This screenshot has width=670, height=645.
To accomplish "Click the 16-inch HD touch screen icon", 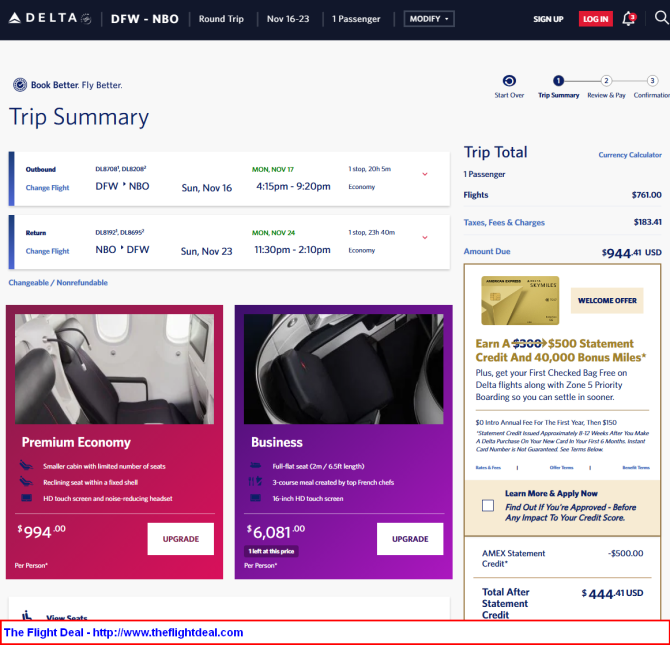I will (256, 498).
